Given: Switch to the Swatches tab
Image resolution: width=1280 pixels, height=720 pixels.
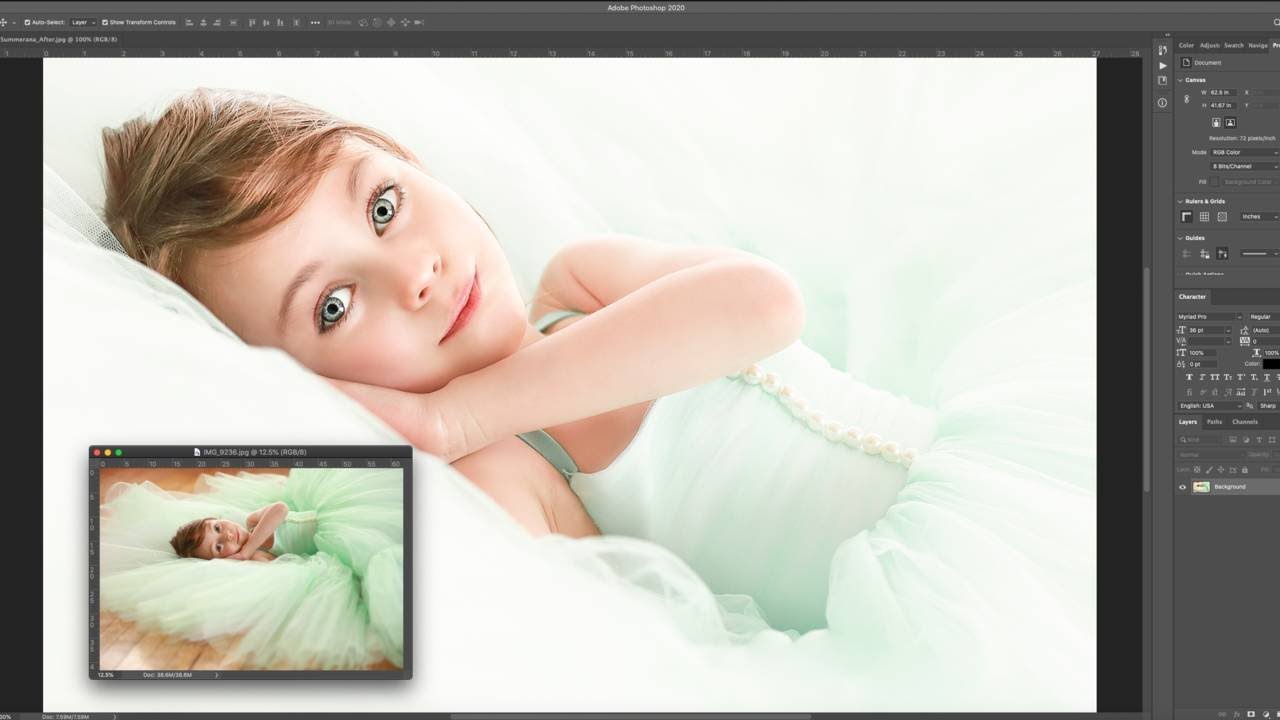Looking at the screenshot, I should coord(1234,45).
